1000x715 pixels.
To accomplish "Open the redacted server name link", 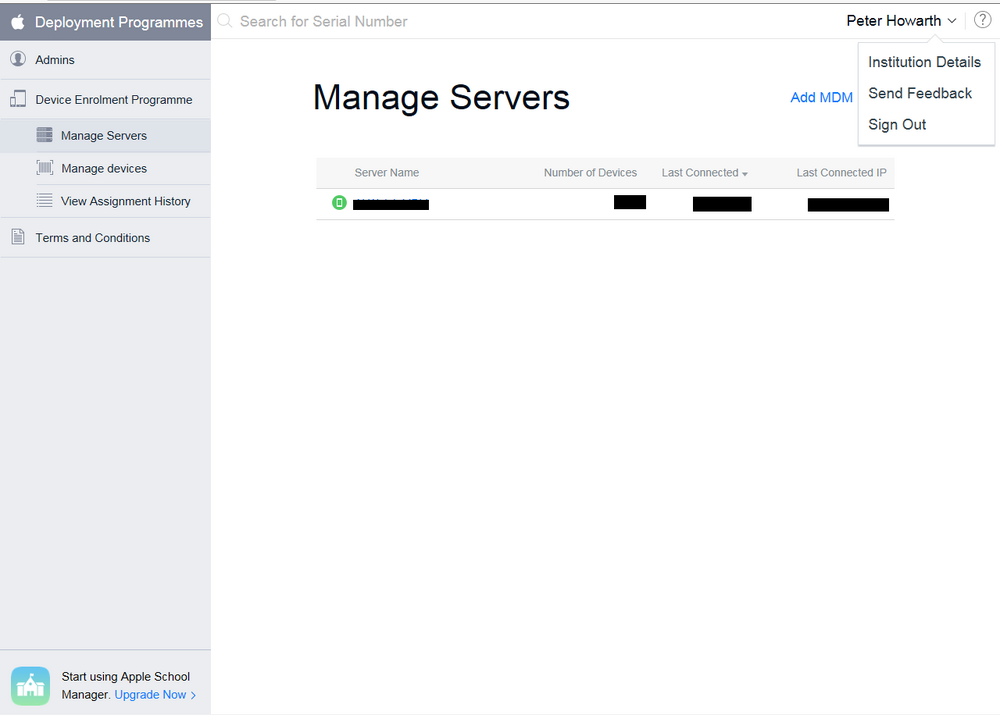I will pyautogui.click(x=391, y=204).
